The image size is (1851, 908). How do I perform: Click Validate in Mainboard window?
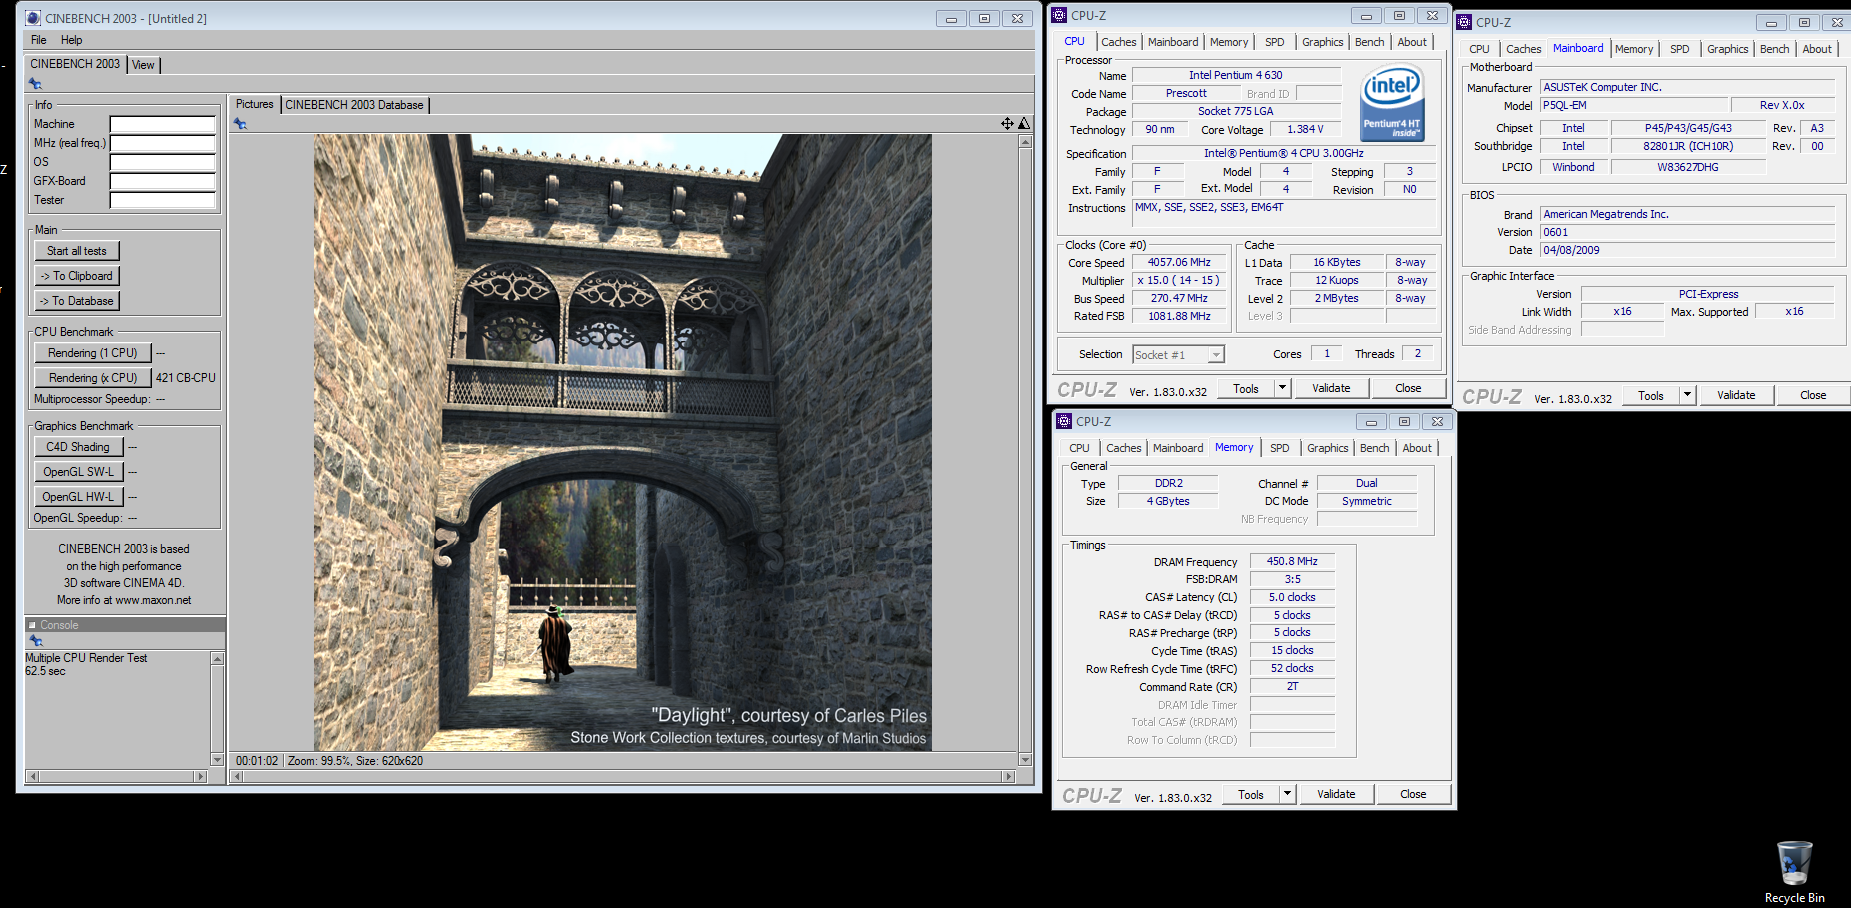coord(1736,395)
